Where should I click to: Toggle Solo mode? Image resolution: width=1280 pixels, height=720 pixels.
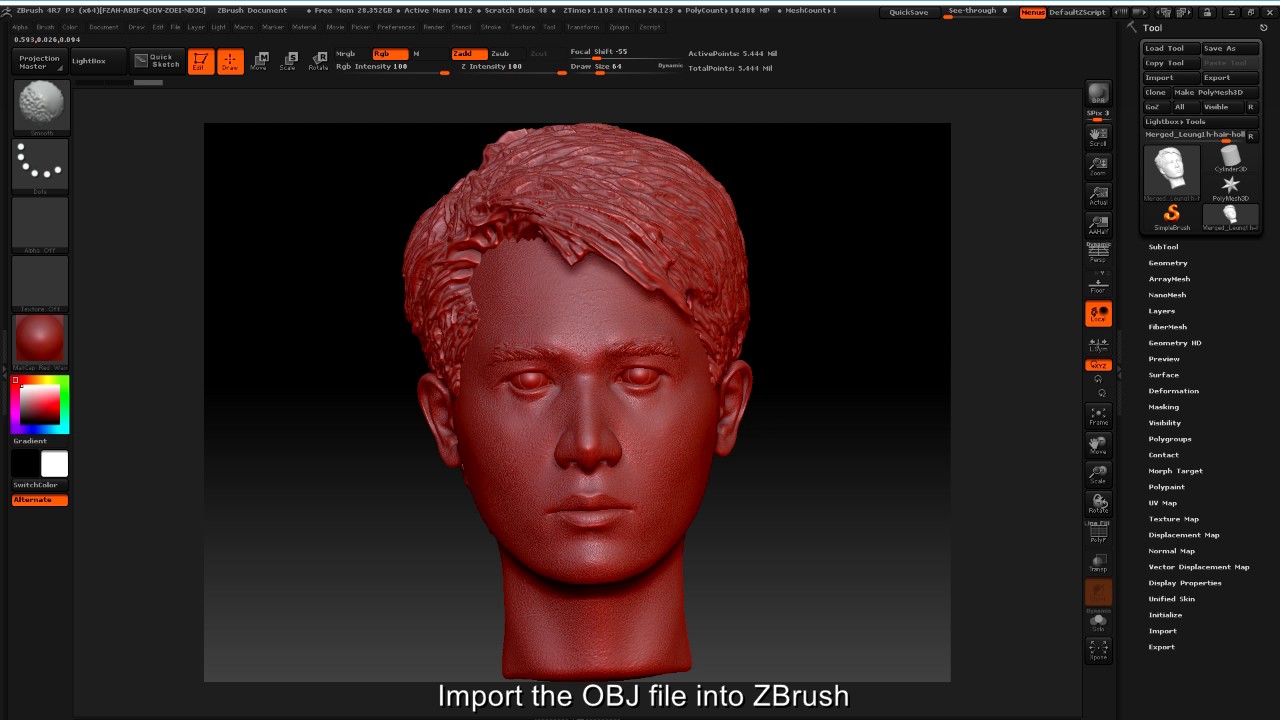coord(1098,621)
